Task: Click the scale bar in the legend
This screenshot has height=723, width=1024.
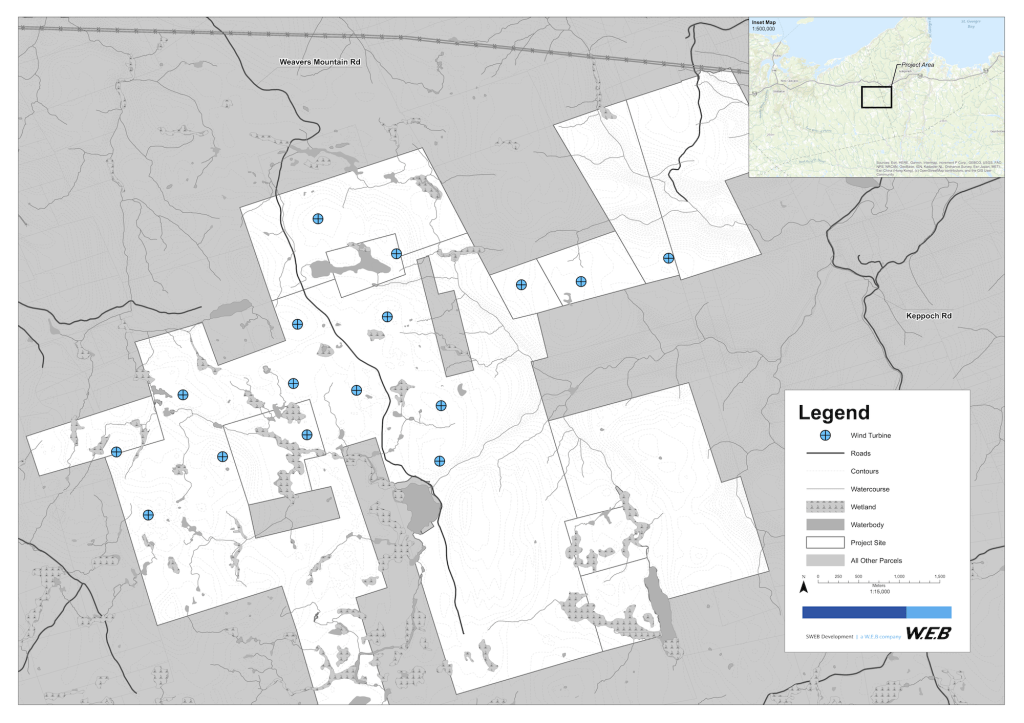Action: tap(880, 581)
